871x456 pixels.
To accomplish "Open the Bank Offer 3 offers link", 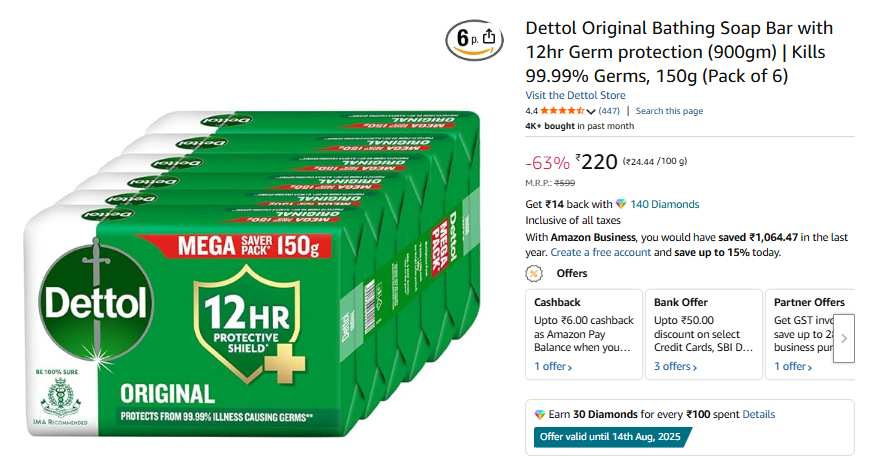I will [676, 367].
